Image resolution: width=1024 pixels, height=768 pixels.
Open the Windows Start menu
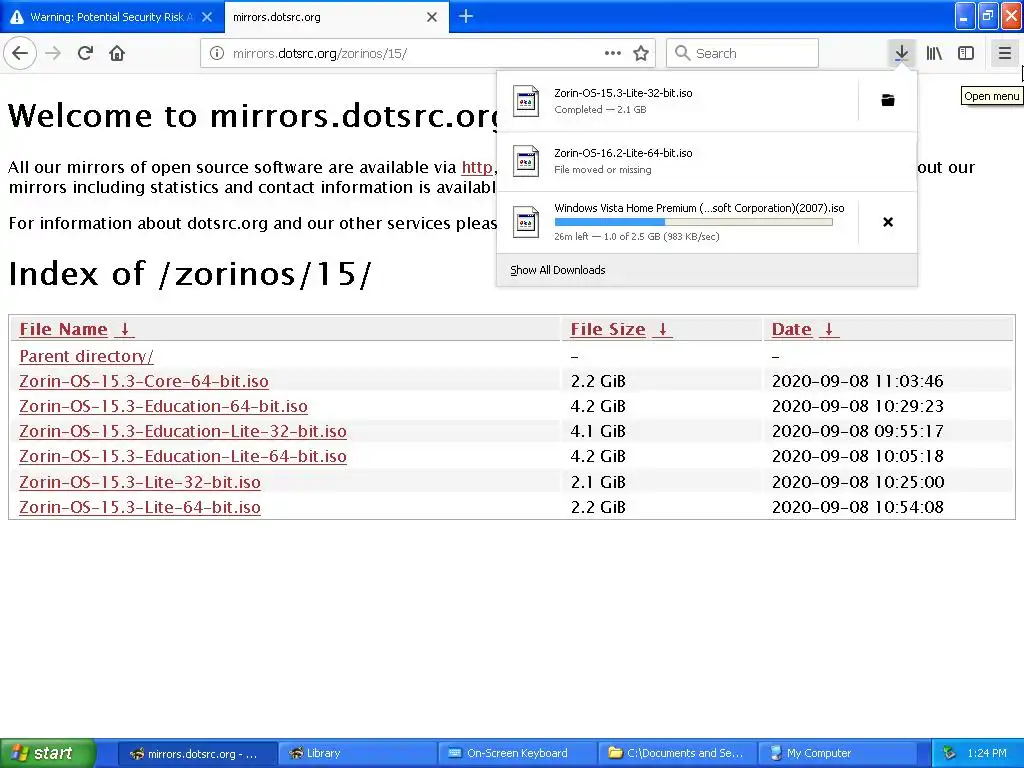click(x=47, y=753)
